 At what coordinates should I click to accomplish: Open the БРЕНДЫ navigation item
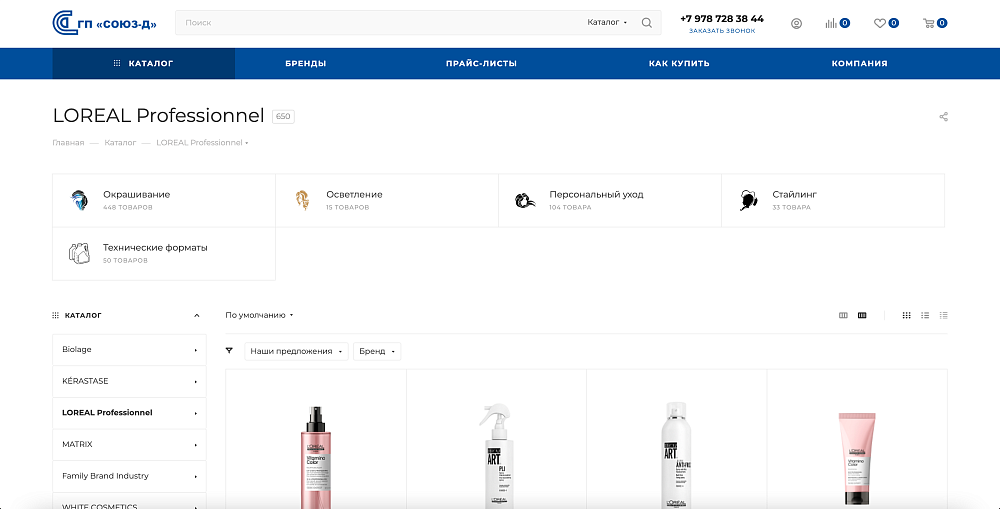point(305,63)
